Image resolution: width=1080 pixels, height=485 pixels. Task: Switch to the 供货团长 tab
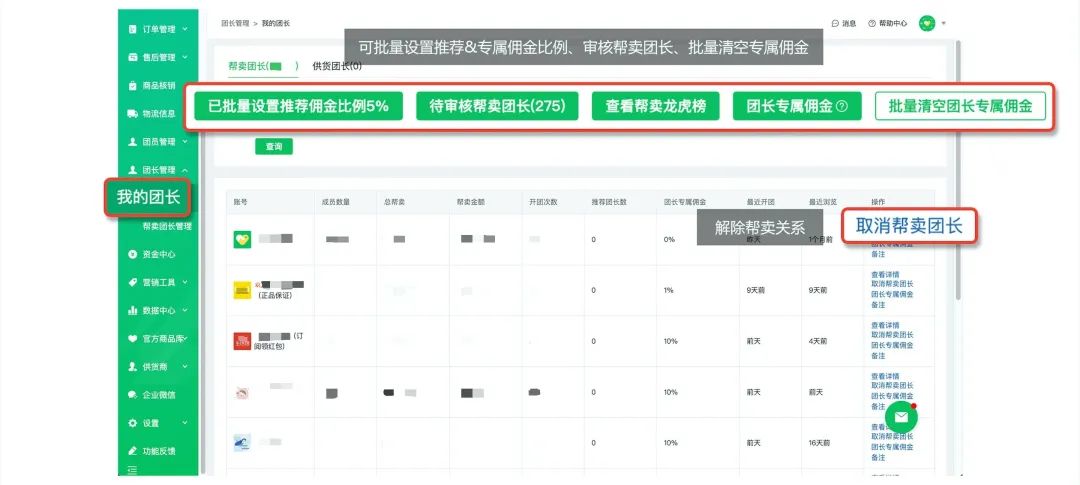point(337,66)
